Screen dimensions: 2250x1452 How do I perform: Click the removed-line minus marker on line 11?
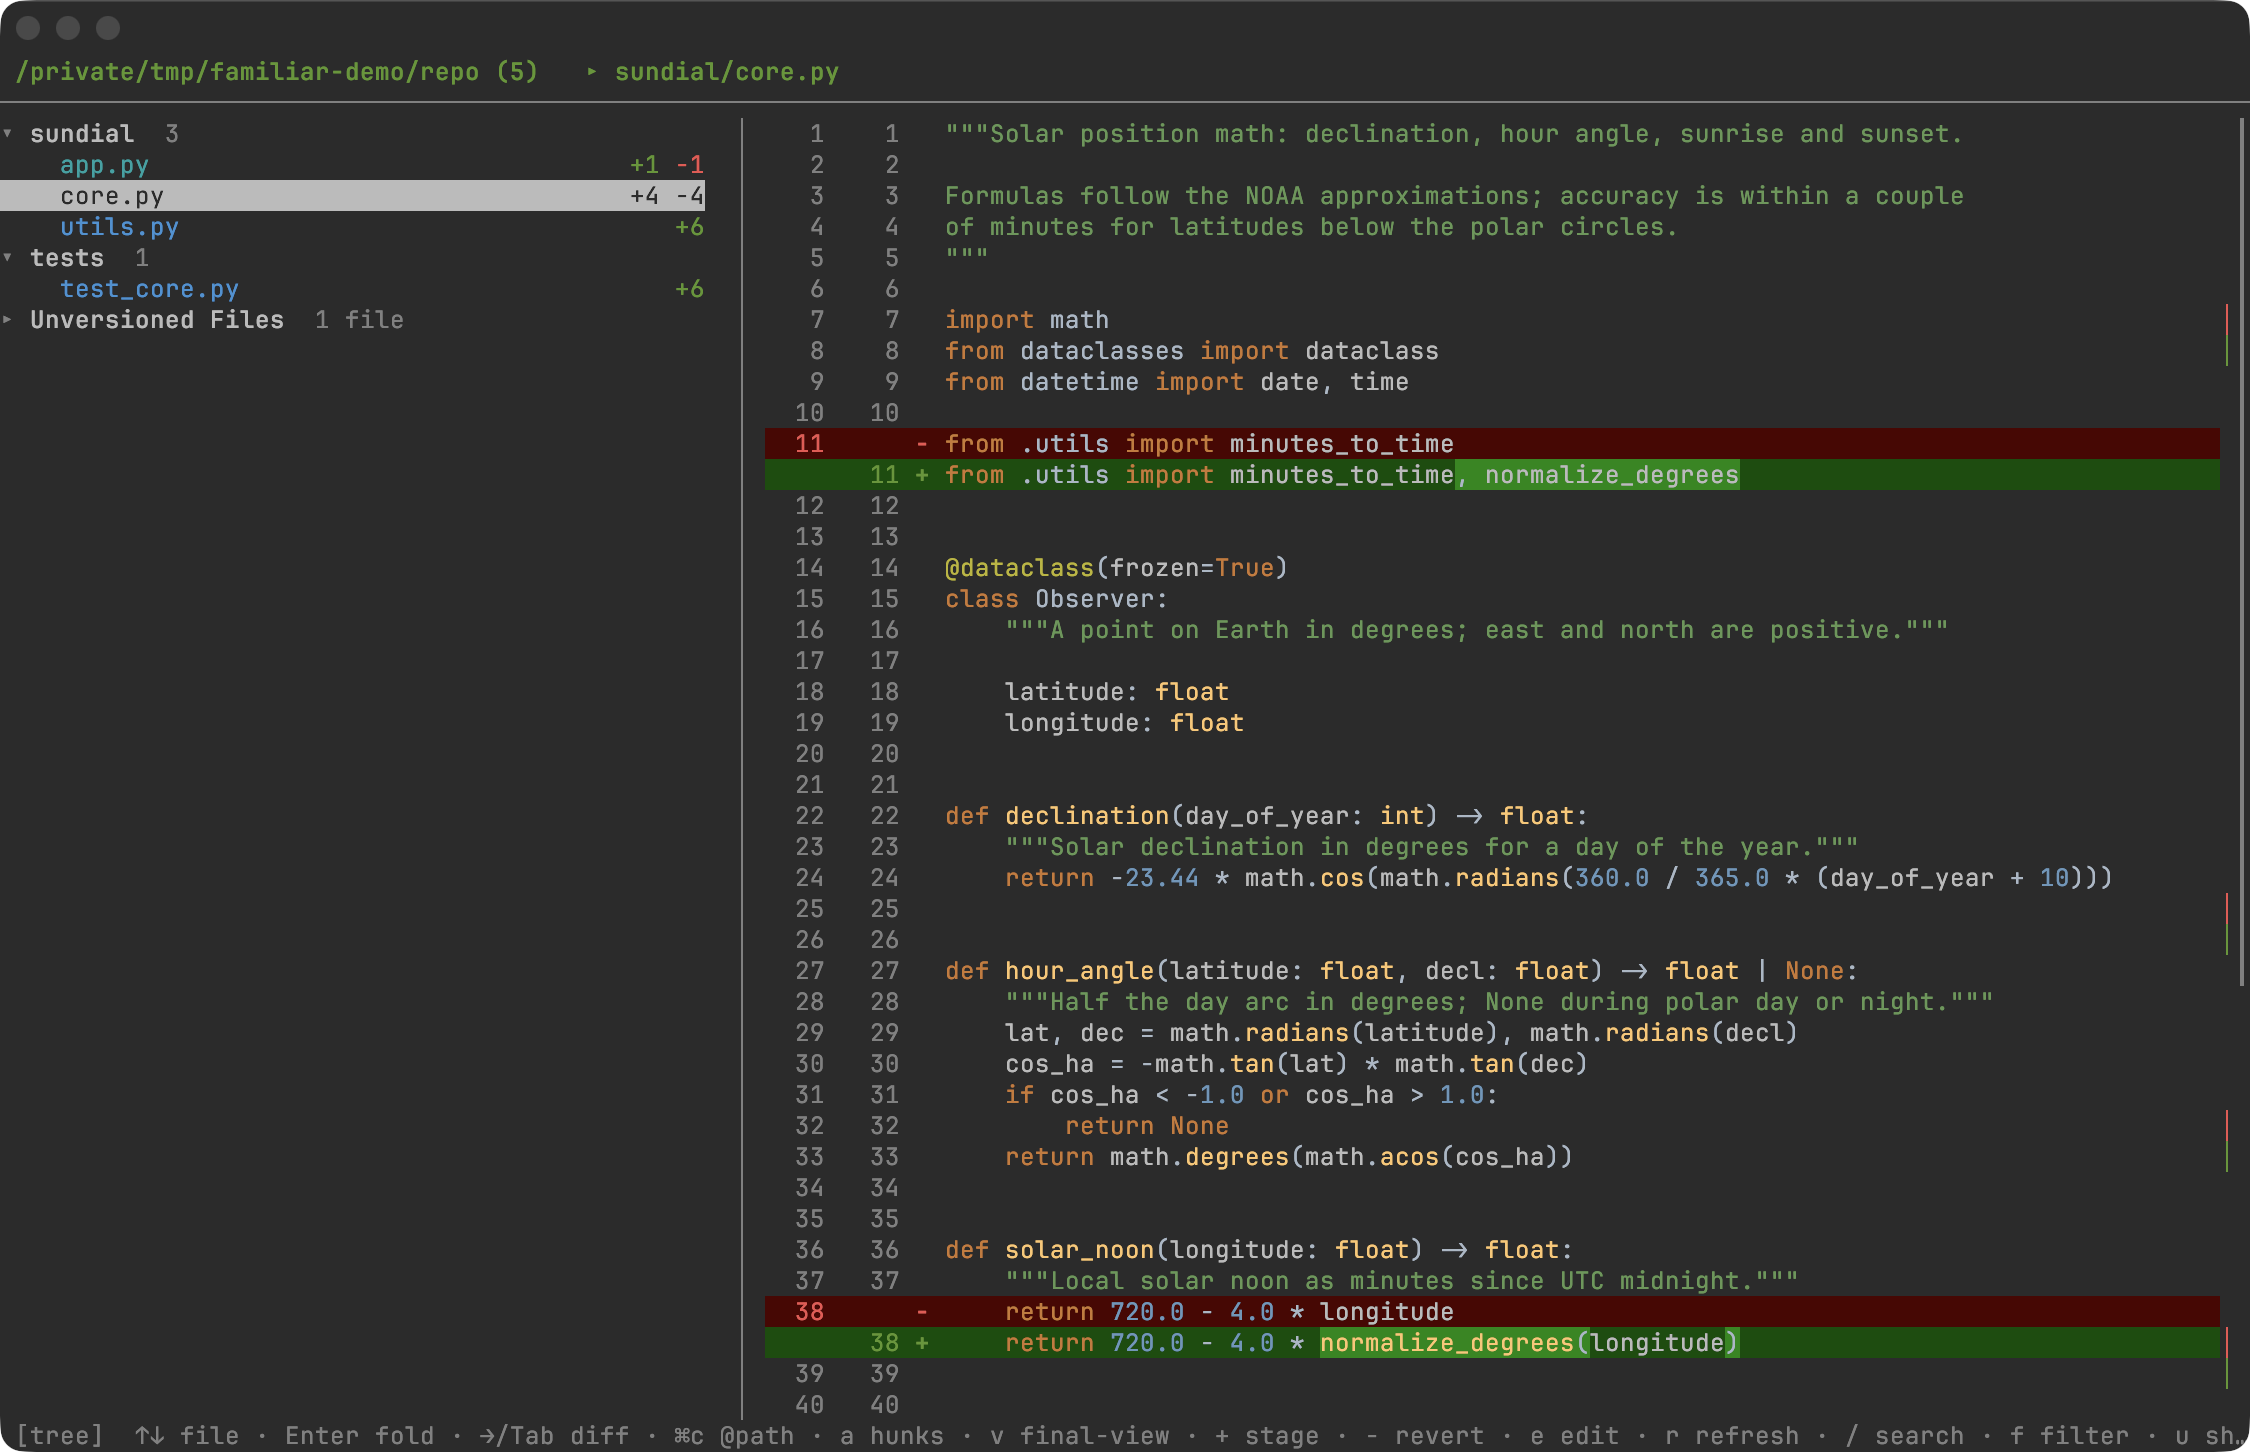click(x=921, y=444)
